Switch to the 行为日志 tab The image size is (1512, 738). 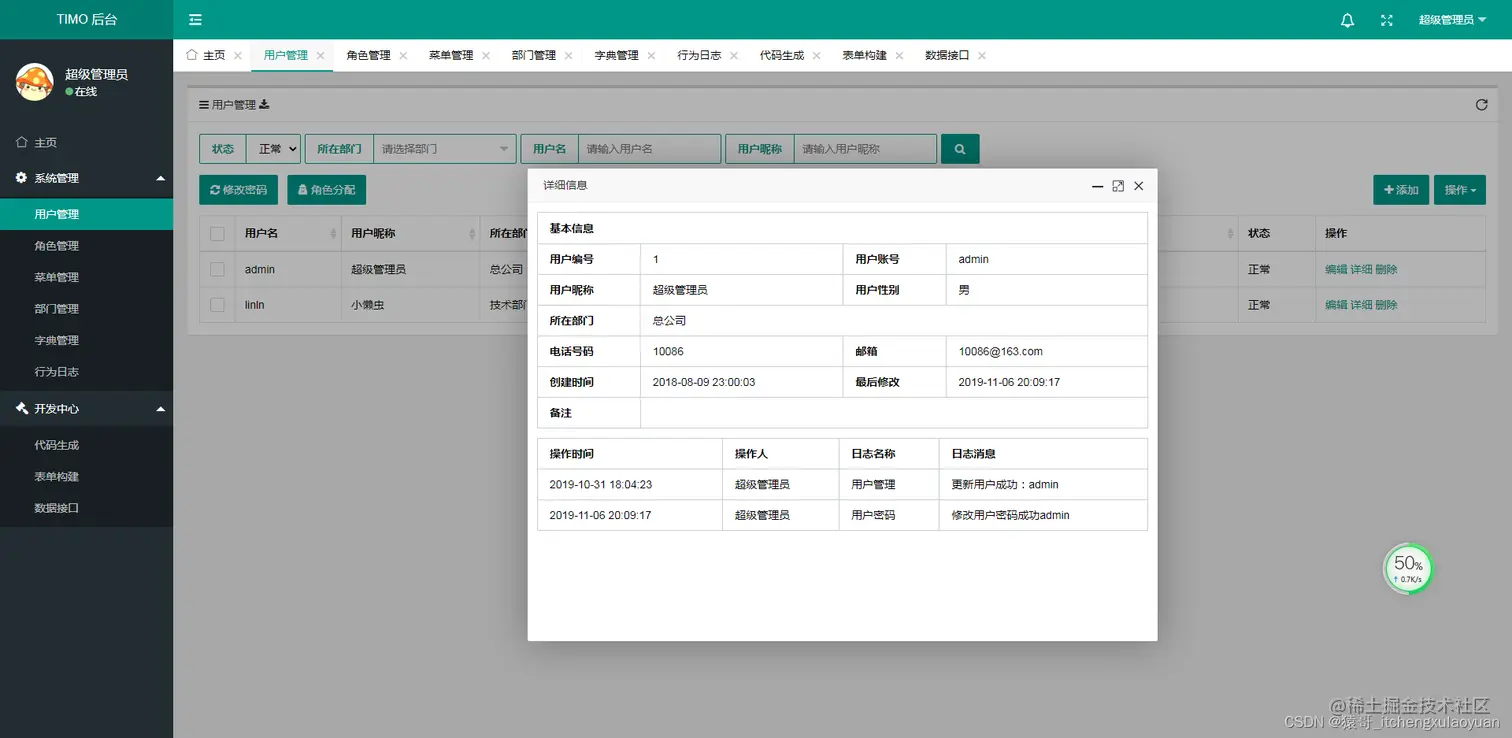point(699,56)
